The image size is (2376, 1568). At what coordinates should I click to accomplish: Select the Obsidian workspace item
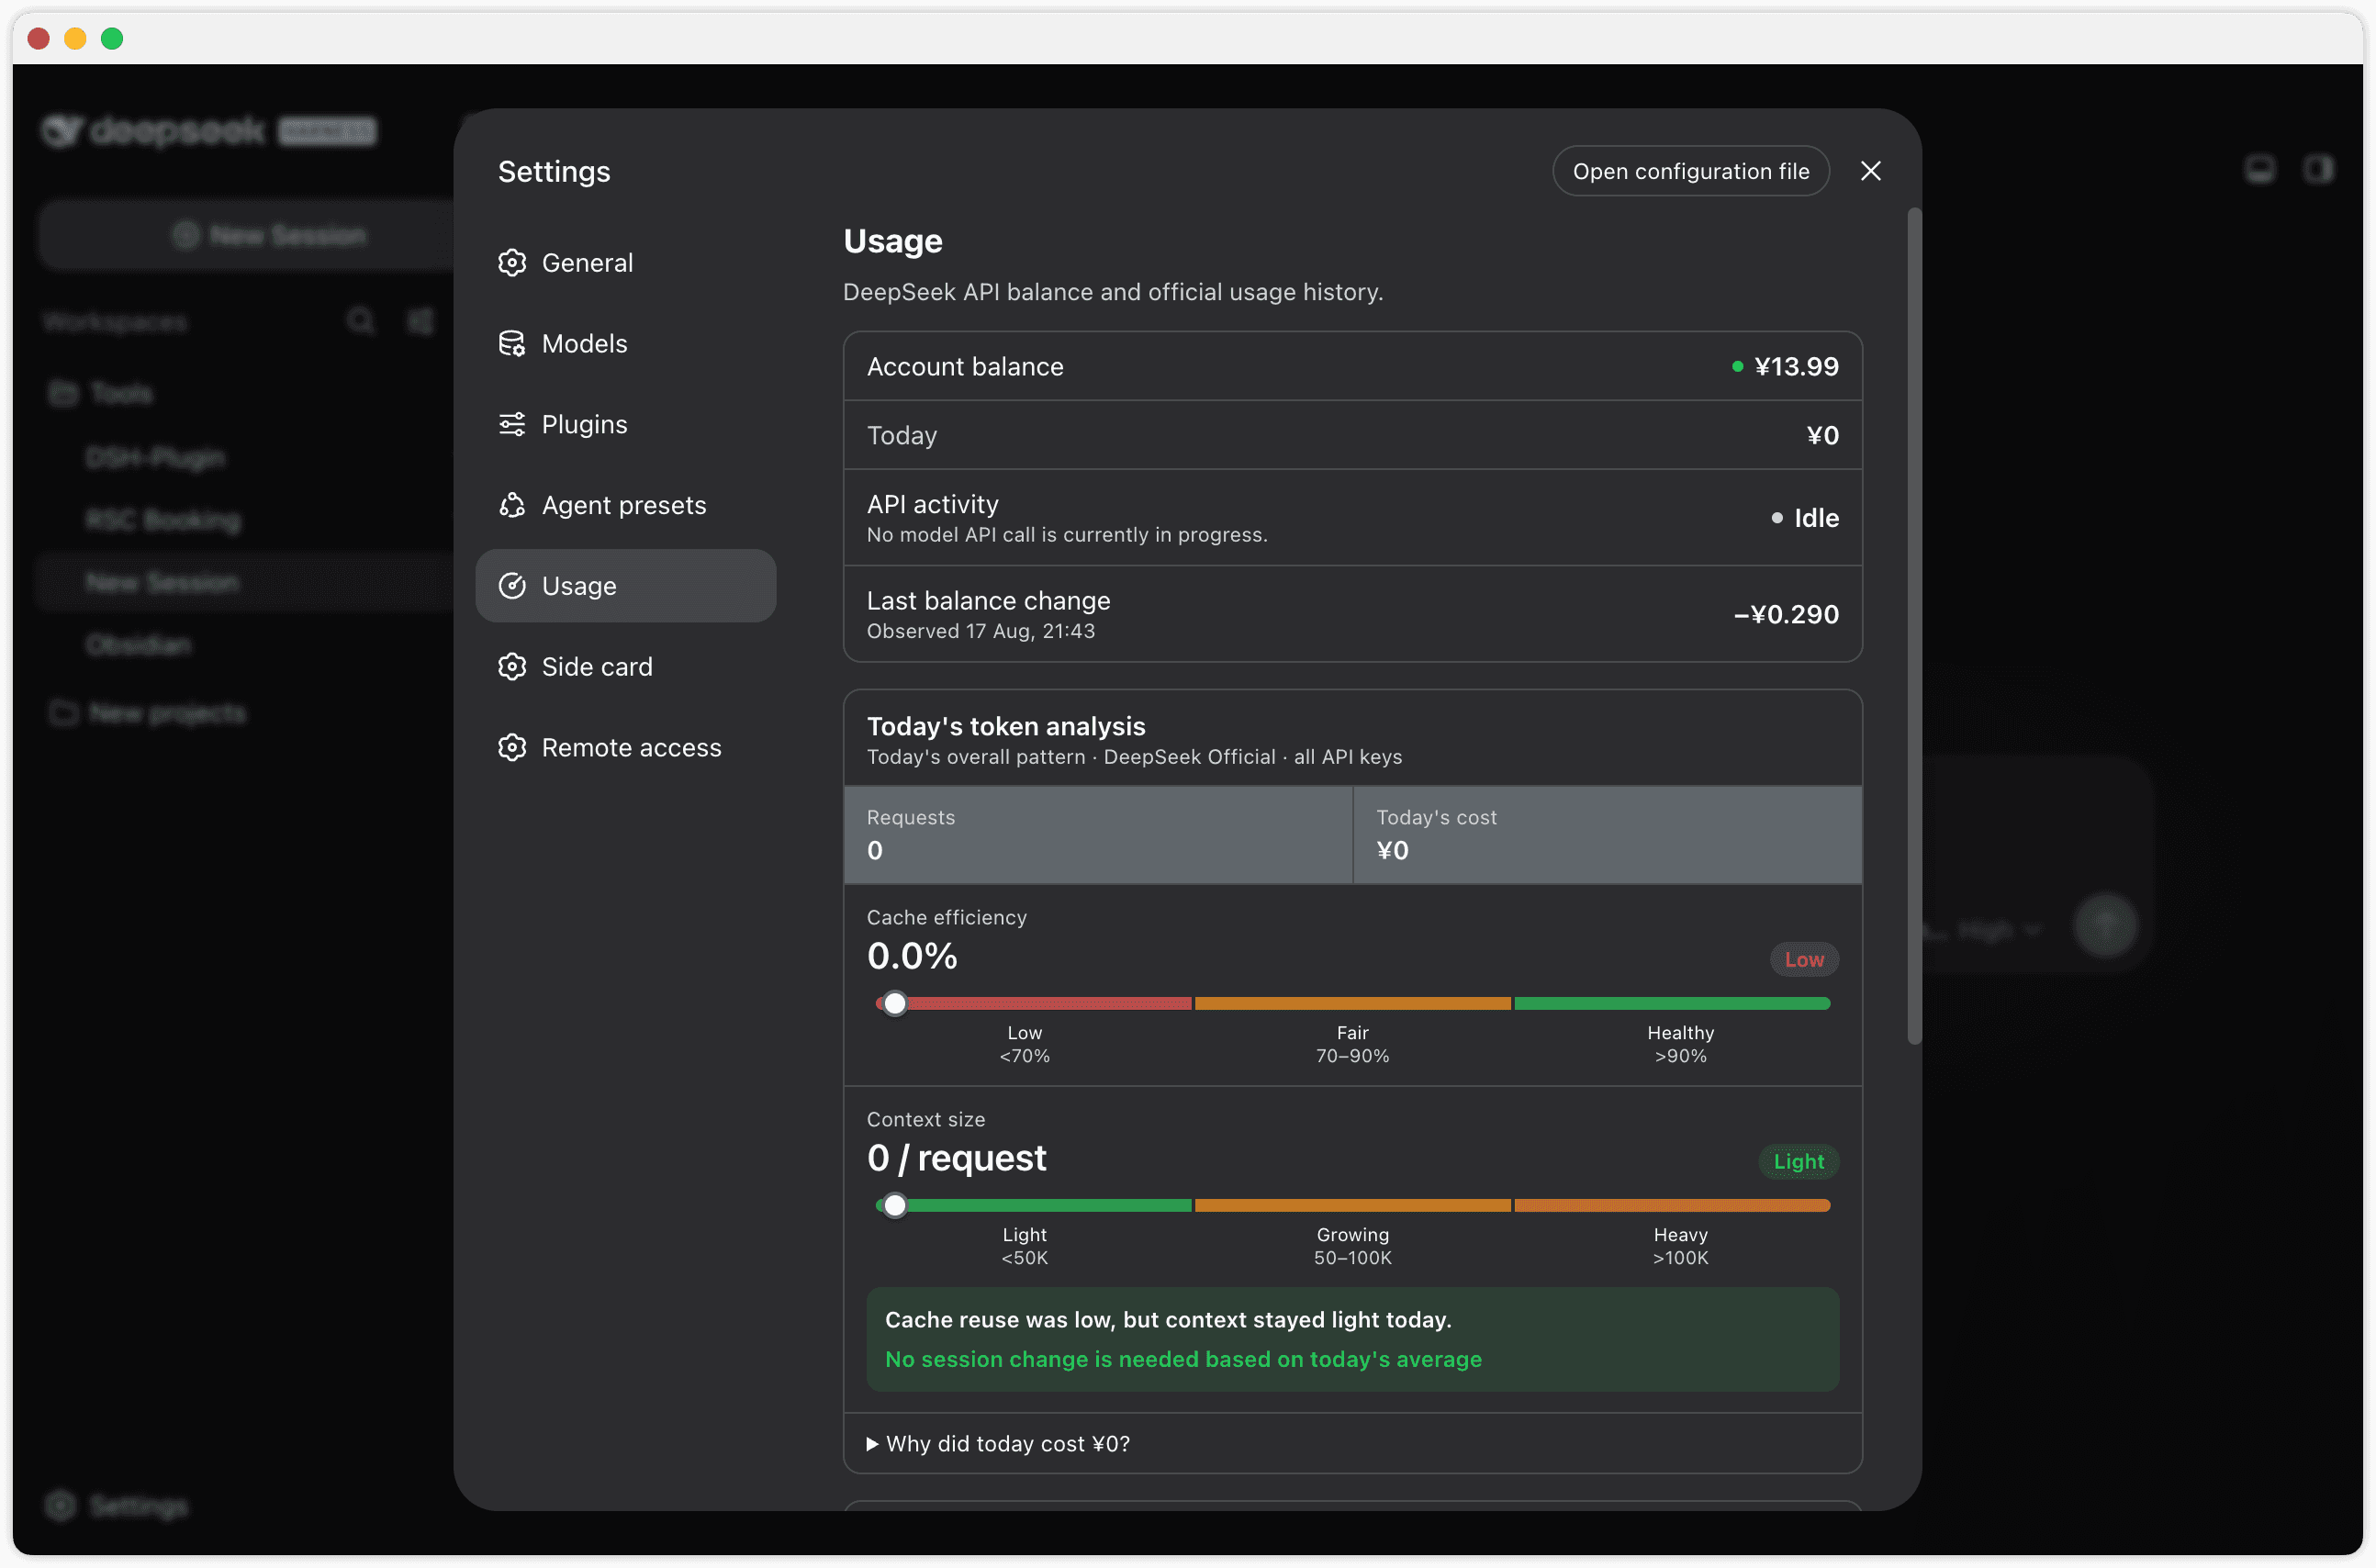[x=138, y=645]
